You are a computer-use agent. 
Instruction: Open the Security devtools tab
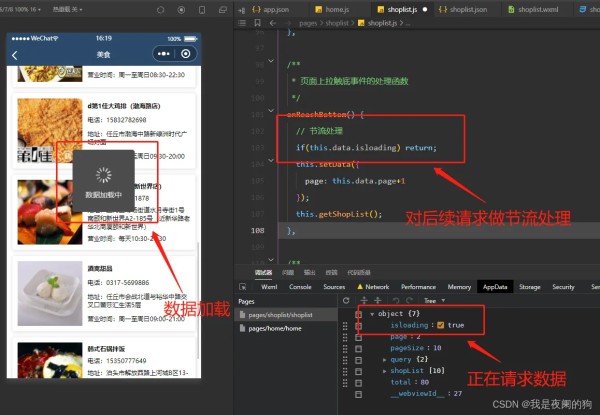(563, 286)
